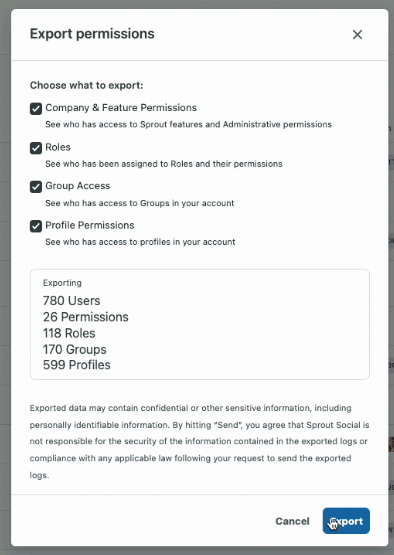Untick the Profile Permissions checkbox
Image resolution: width=394 pixels, height=555 pixels.
click(x=36, y=226)
